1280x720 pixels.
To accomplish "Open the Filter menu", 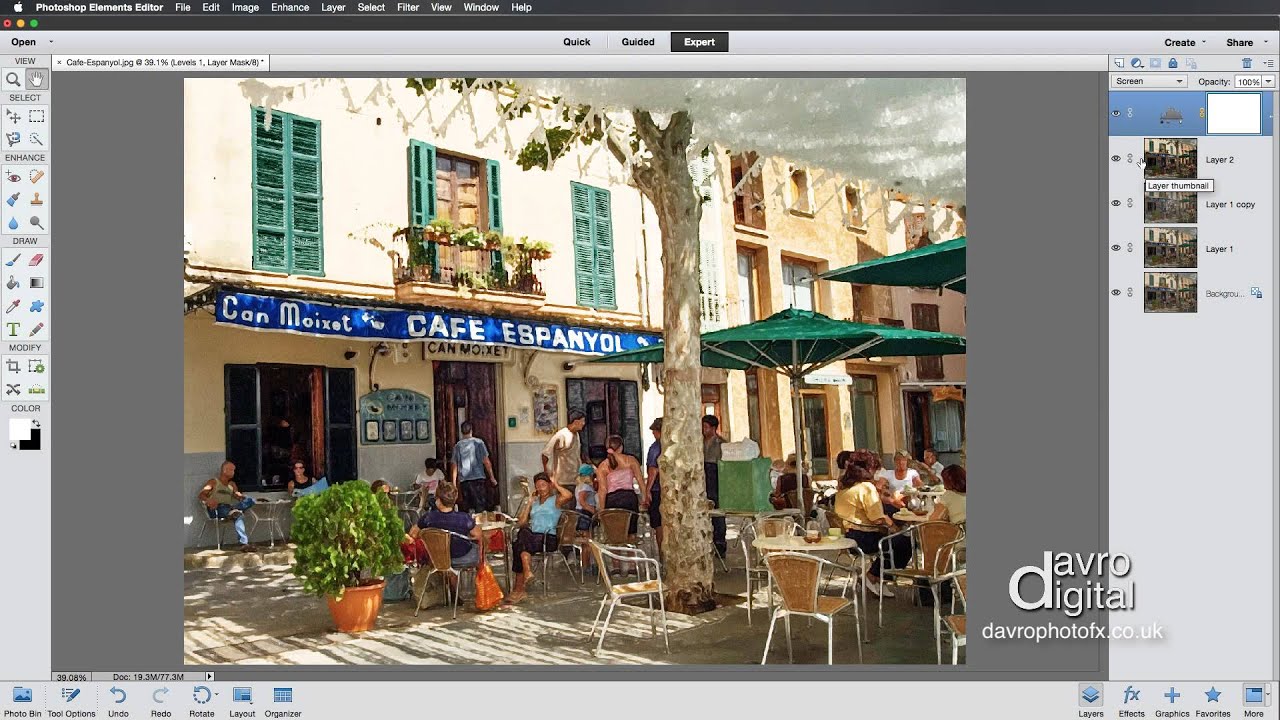I will click(x=408, y=7).
